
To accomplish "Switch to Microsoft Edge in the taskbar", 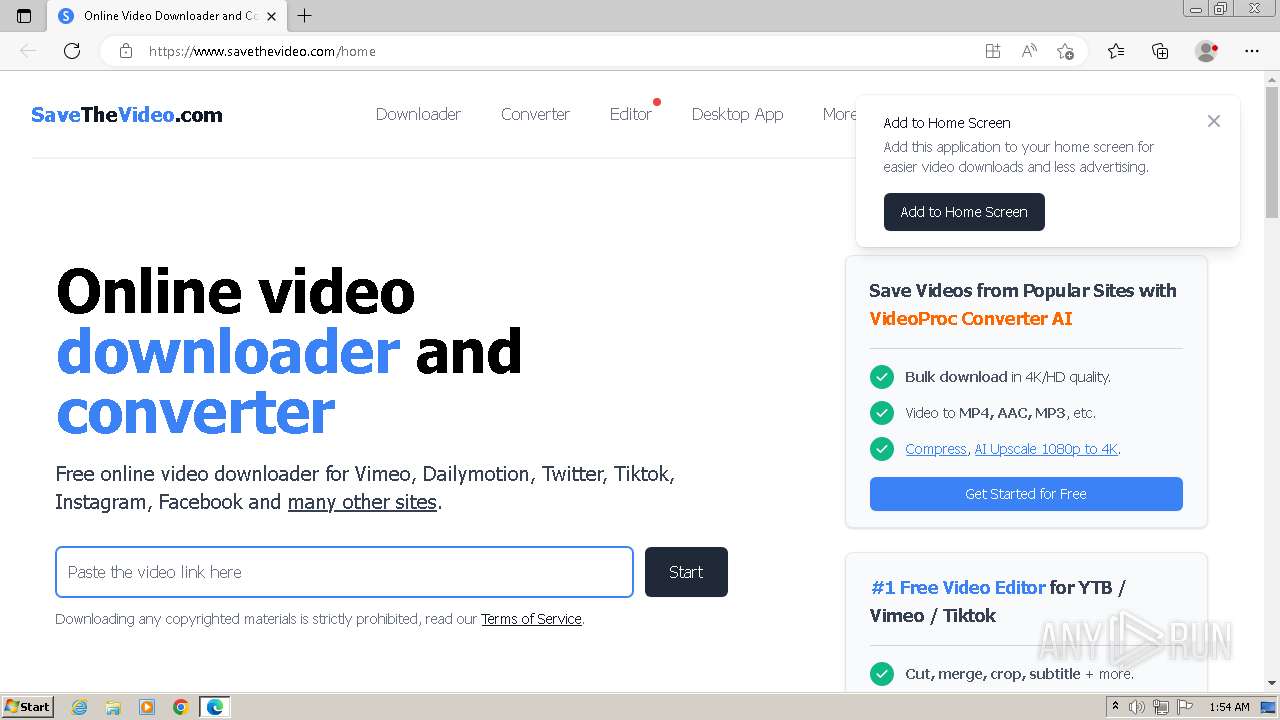I will tap(215, 707).
